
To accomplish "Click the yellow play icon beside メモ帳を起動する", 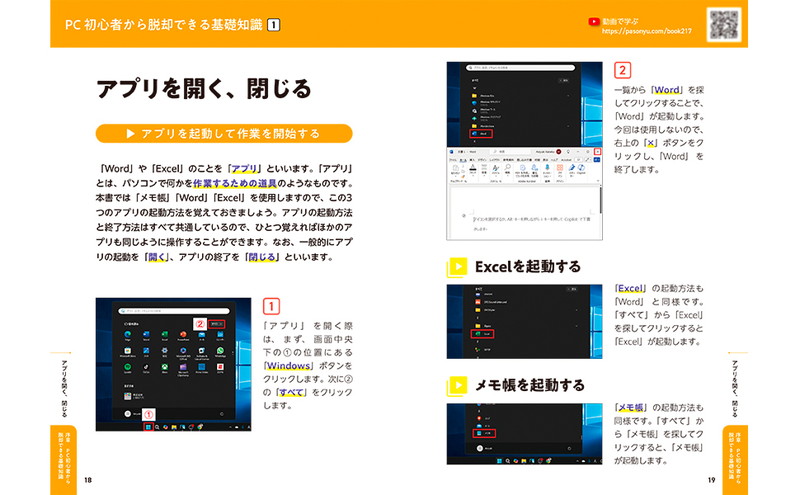I will [x=457, y=385].
